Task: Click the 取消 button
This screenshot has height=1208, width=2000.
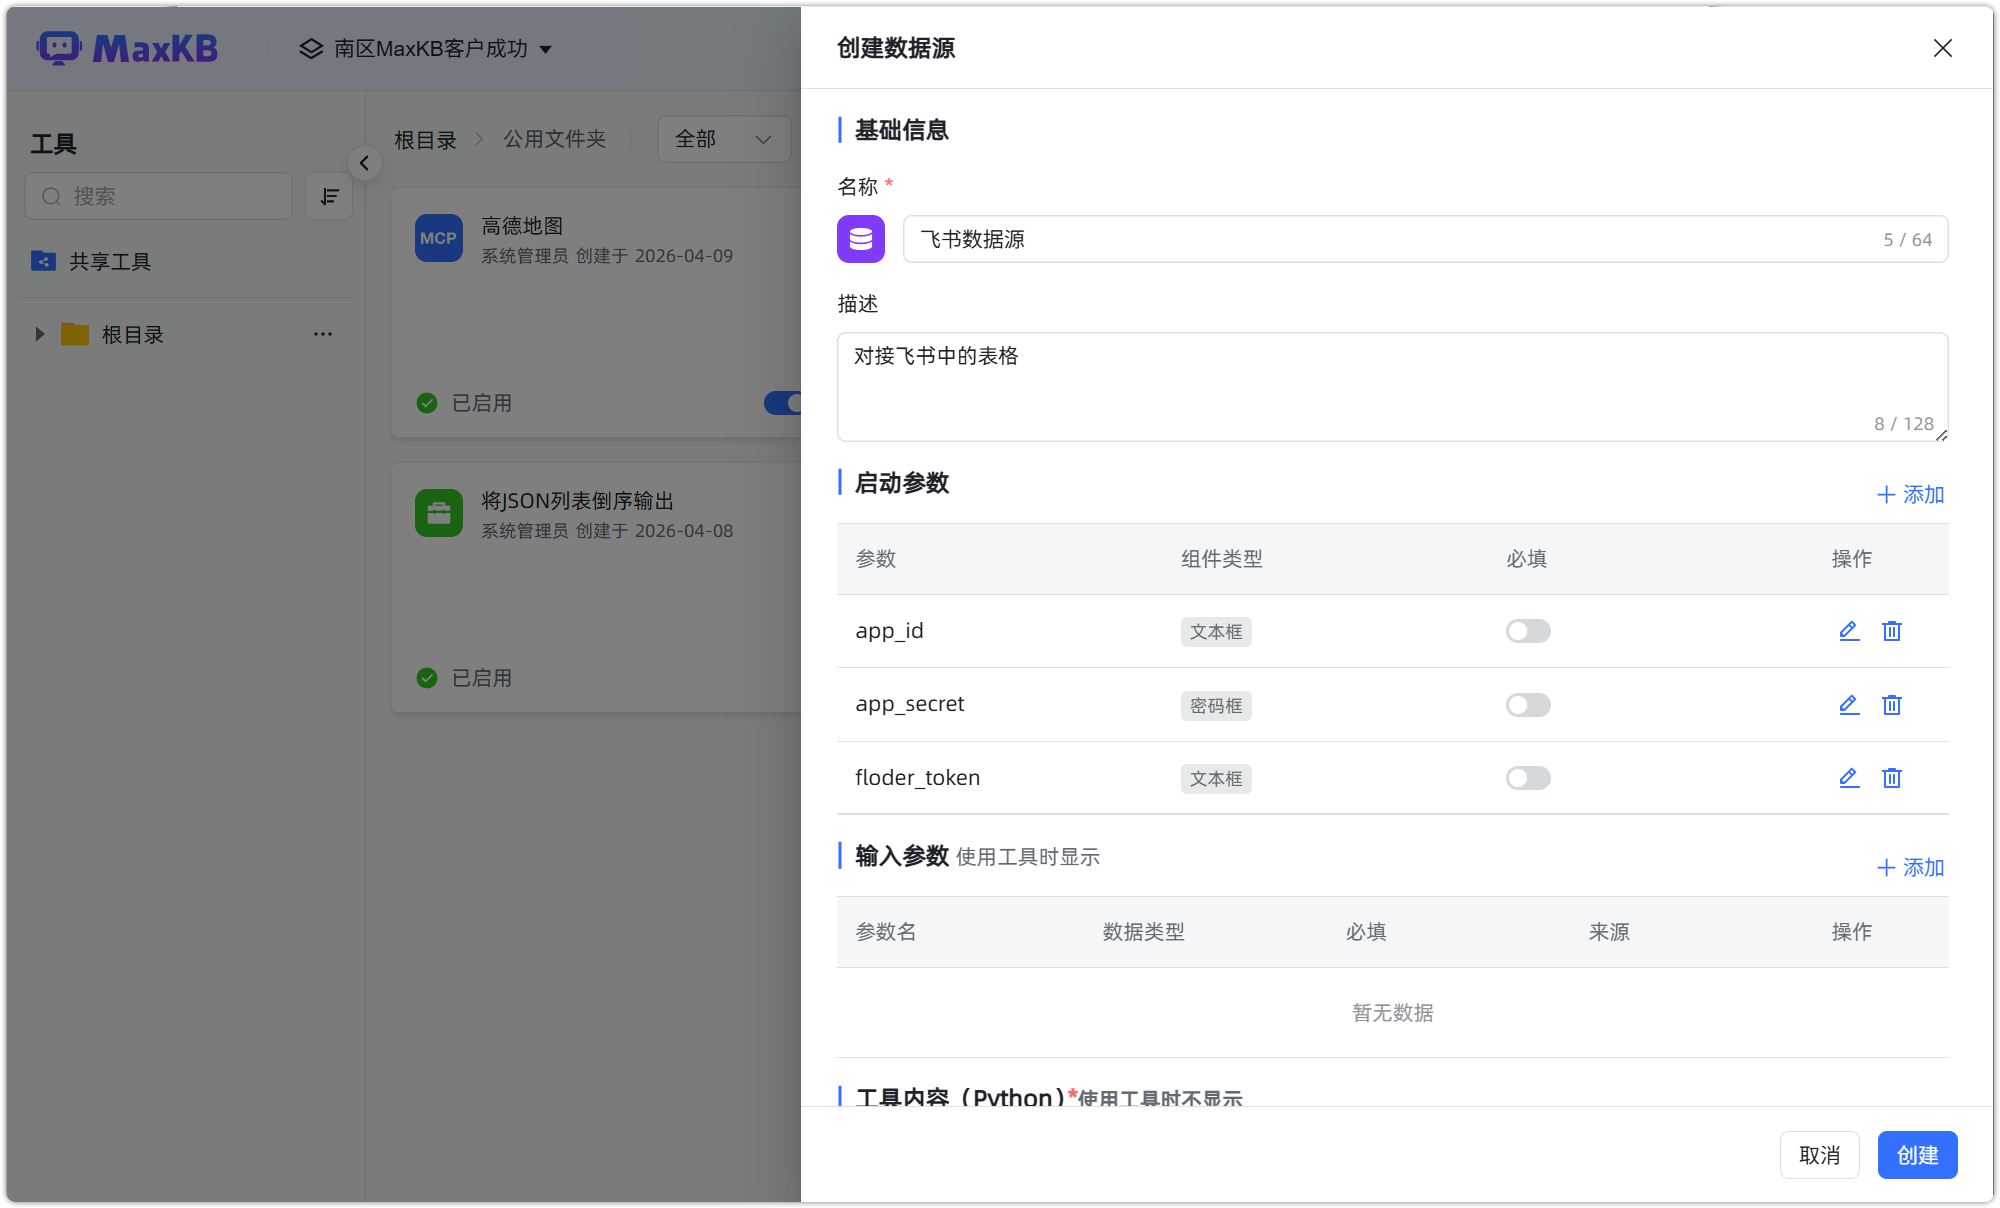Action: point(1819,1155)
